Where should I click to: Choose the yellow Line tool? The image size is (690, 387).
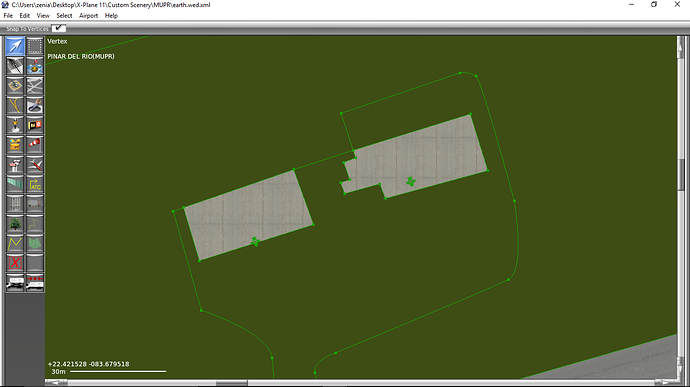15,243
